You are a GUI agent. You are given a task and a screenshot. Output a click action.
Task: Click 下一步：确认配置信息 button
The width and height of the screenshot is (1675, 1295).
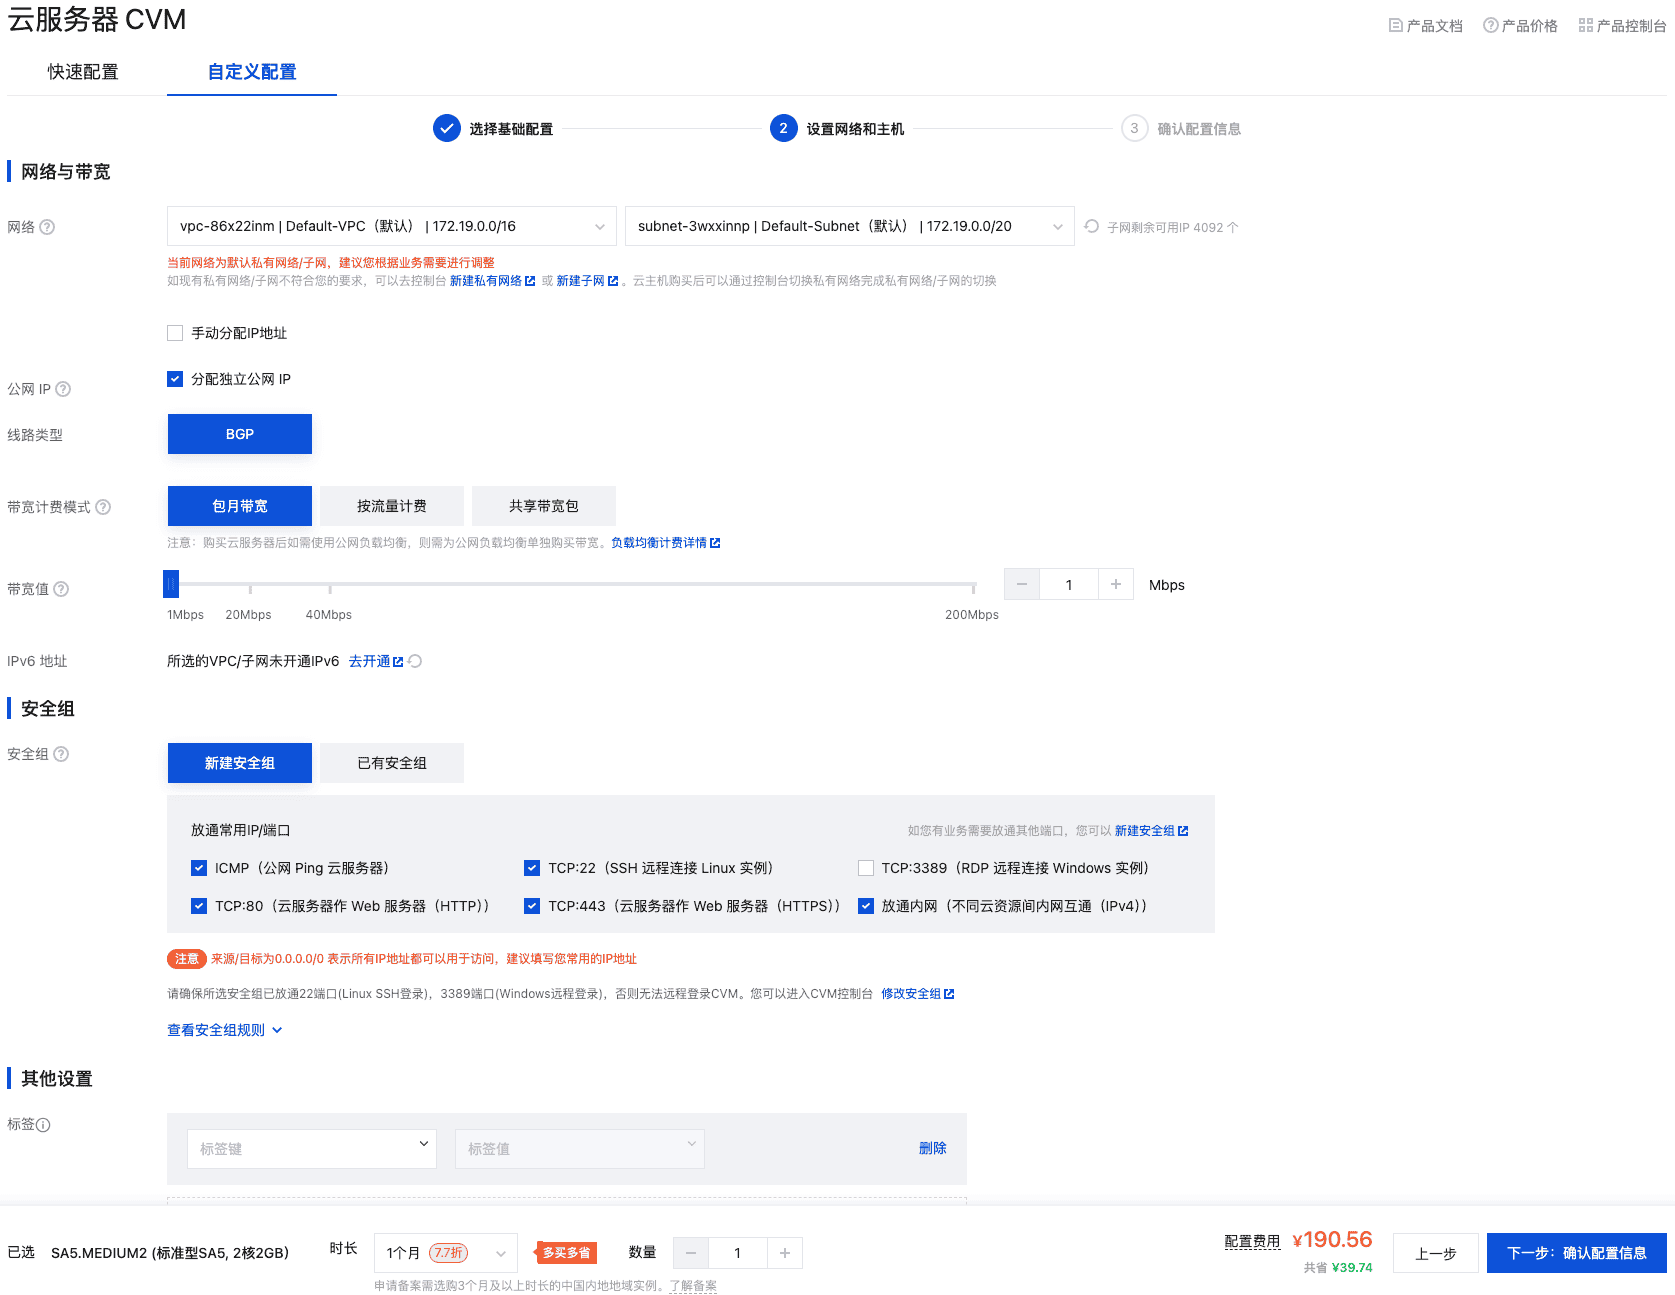coord(1576,1252)
